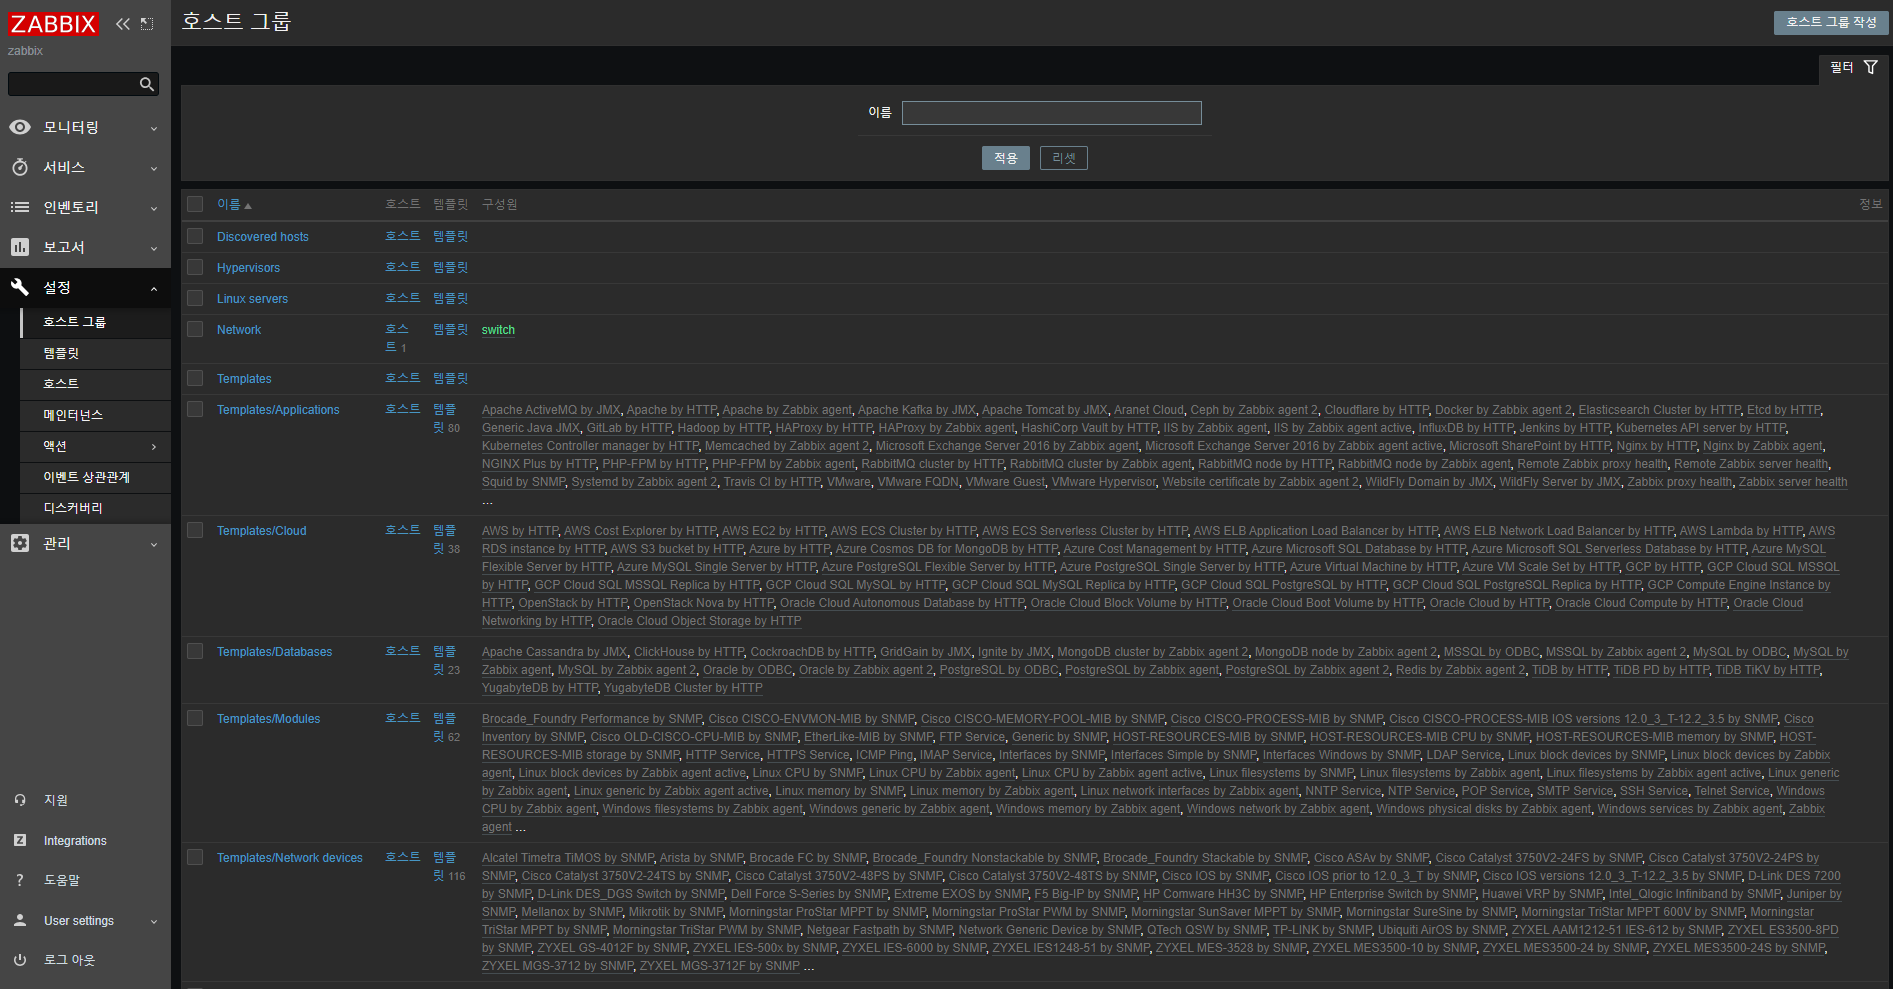Open the Discovered hosts group link
Viewport: 1893px width, 989px height.
pyautogui.click(x=263, y=237)
